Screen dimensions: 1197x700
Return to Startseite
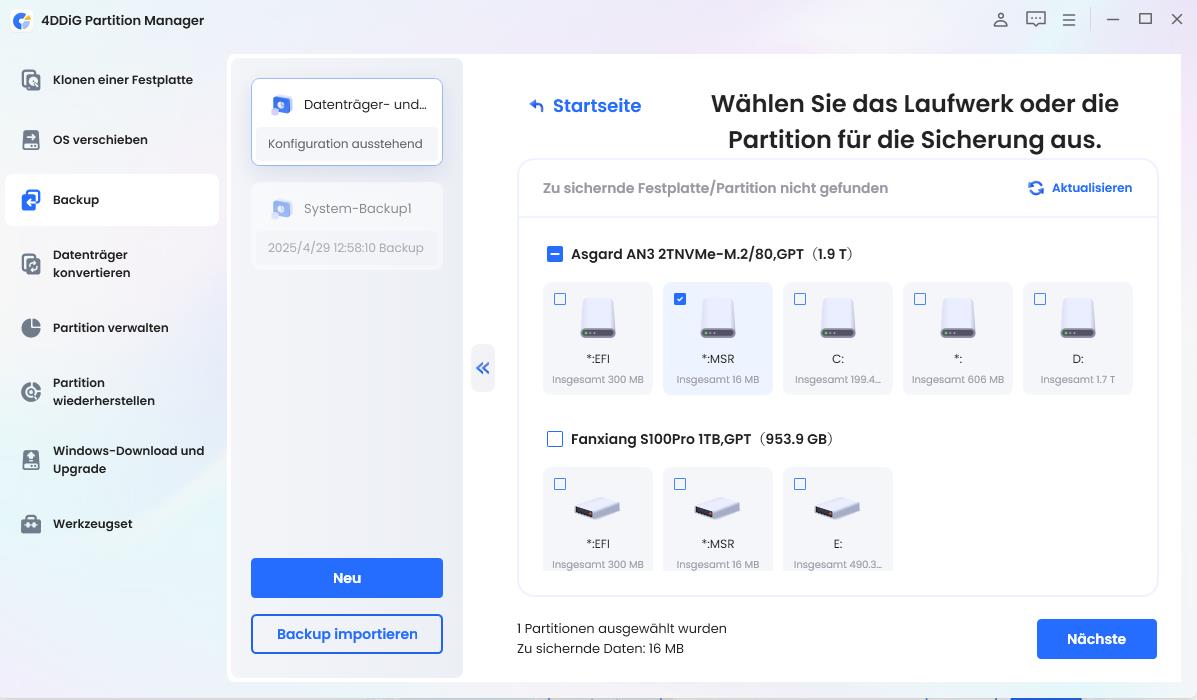pyautogui.click(x=584, y=104)
